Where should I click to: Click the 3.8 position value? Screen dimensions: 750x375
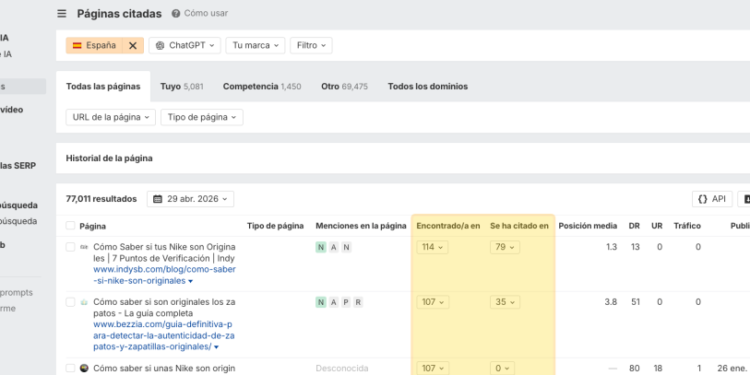(x=611, y=302)
